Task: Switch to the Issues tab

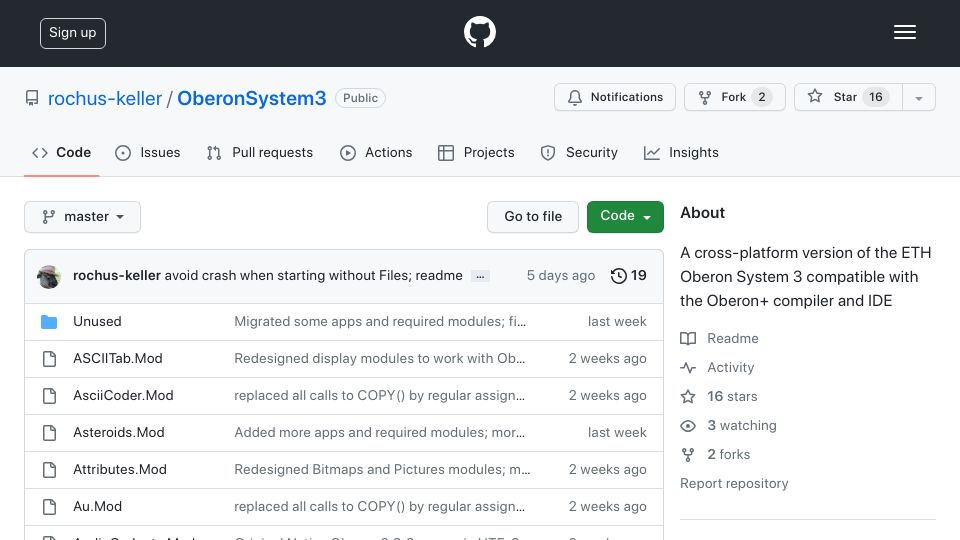Action: [148, 152]
